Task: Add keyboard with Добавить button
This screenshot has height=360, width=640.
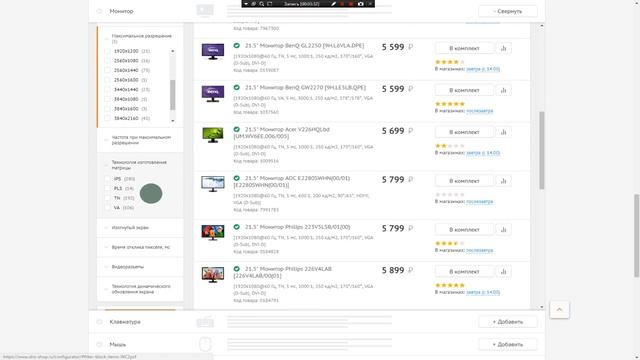Action: point(508,322)
